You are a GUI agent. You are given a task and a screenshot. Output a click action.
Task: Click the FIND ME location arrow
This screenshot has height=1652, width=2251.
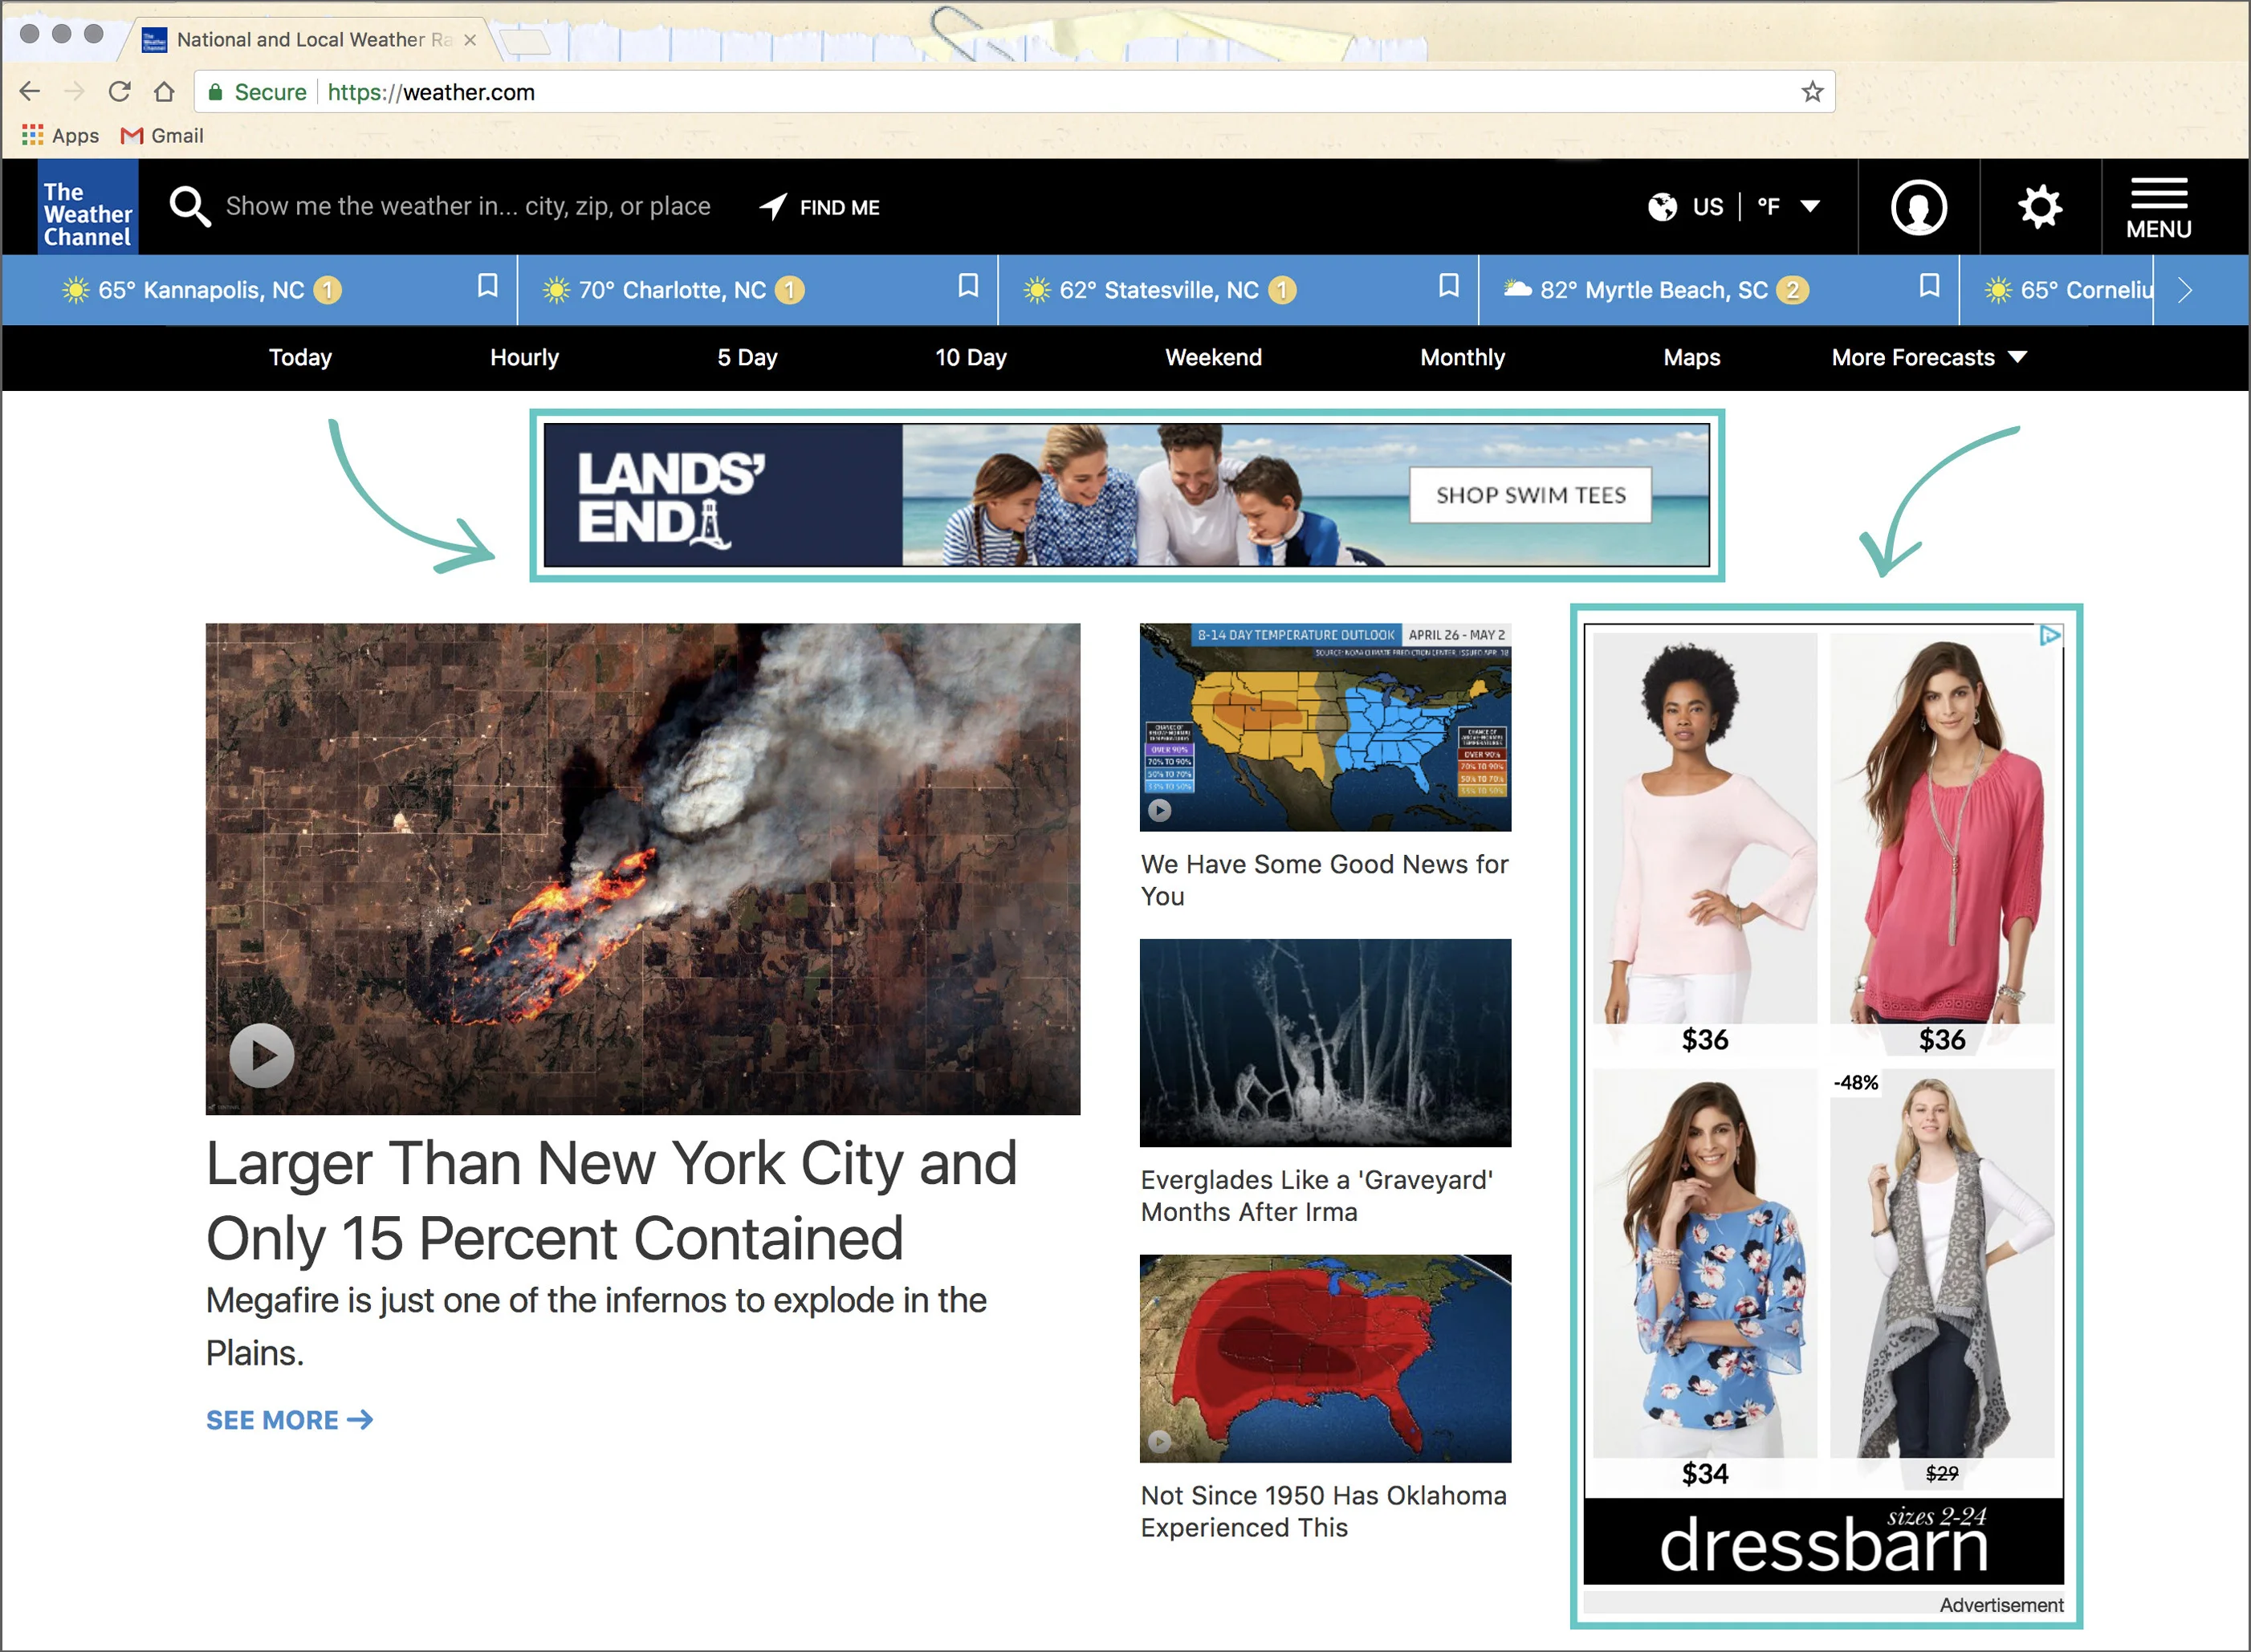773,206
